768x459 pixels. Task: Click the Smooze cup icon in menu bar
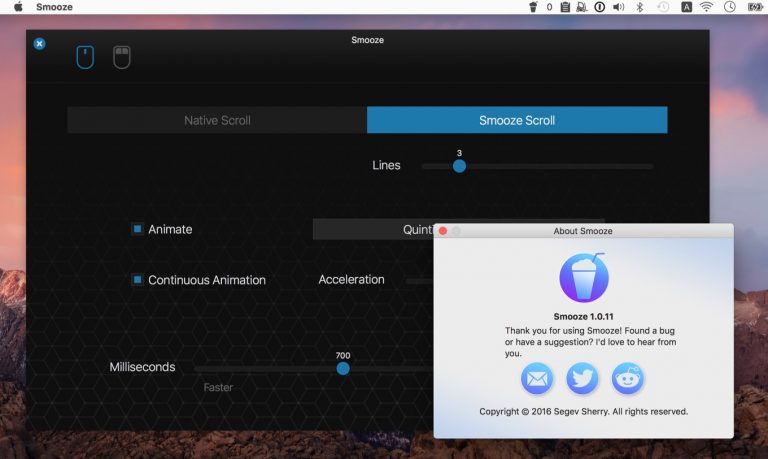[532, 7]
